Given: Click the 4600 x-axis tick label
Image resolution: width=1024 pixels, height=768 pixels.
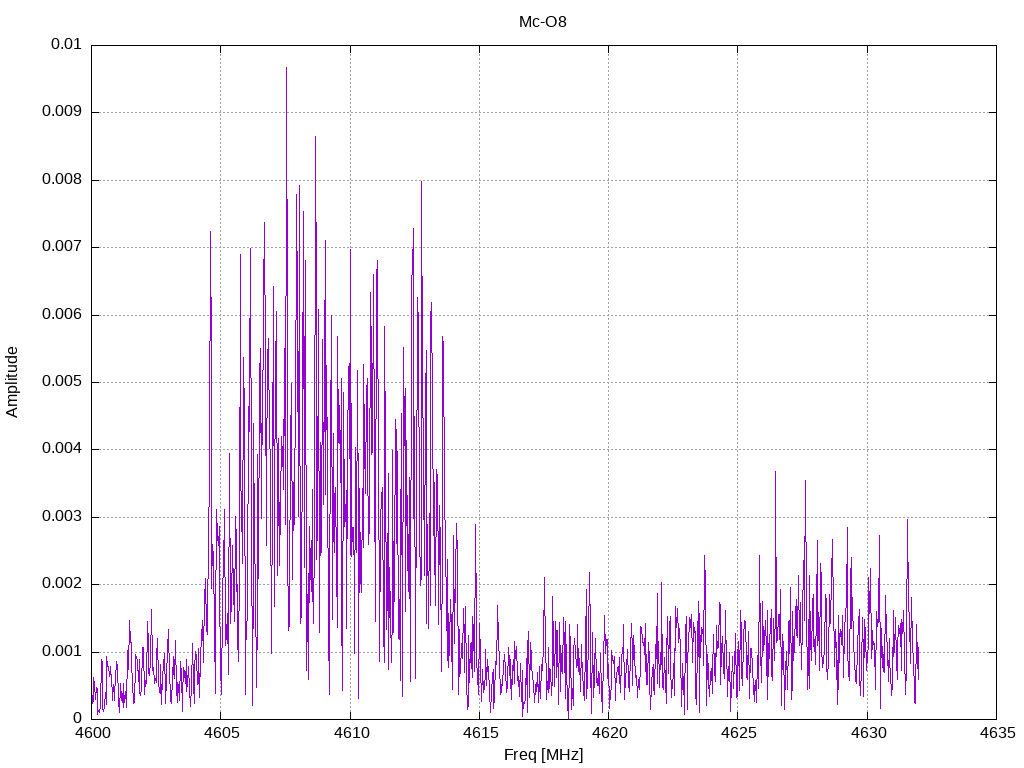Looking at the screenshot, I should 92,733.
